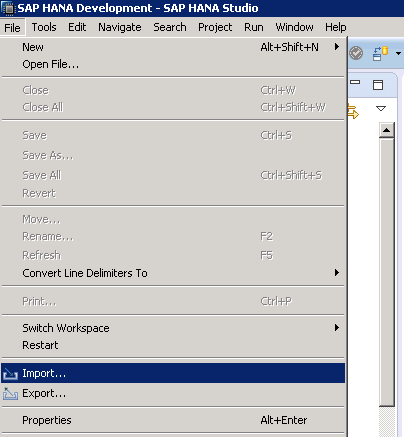The width and height of the screenshot is (404, 437).
Task: Expand the New submenu
Action: click(x=173, y=47)
